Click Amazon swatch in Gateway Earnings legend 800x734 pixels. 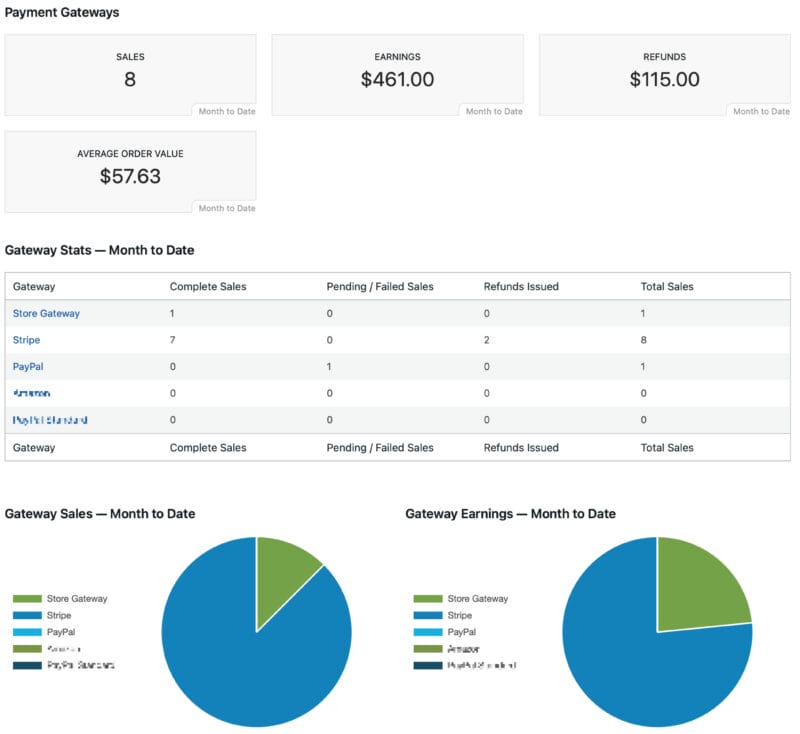(427, 649)
